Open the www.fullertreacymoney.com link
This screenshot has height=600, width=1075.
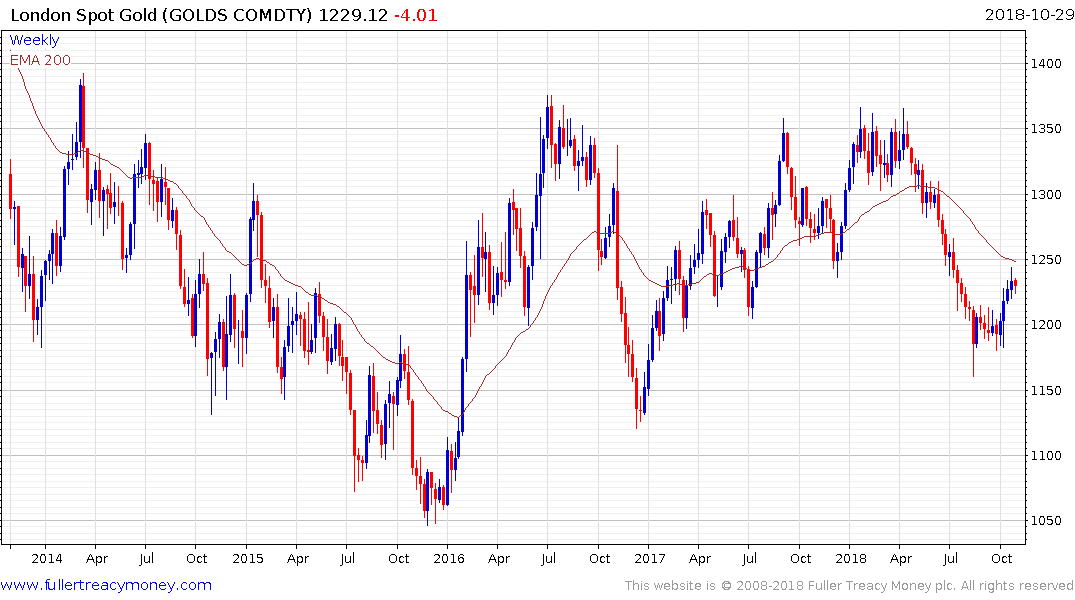(106, 585)
